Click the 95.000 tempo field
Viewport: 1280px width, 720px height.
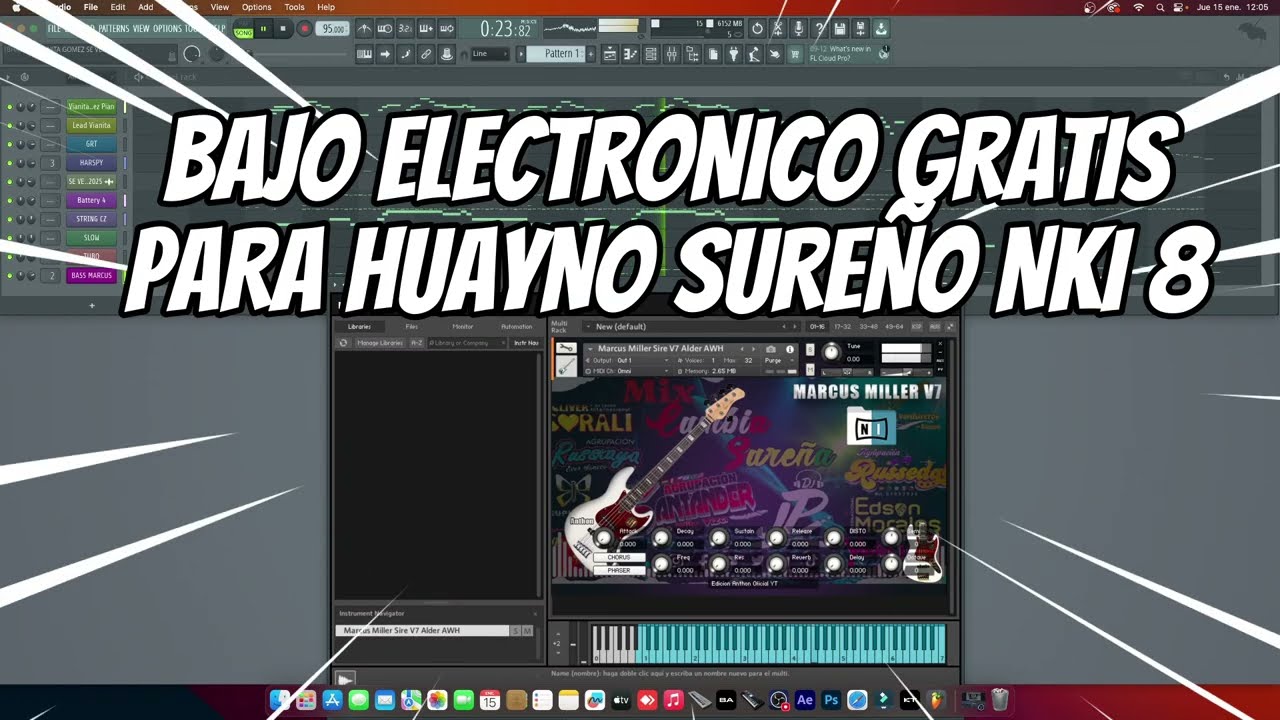332,29
